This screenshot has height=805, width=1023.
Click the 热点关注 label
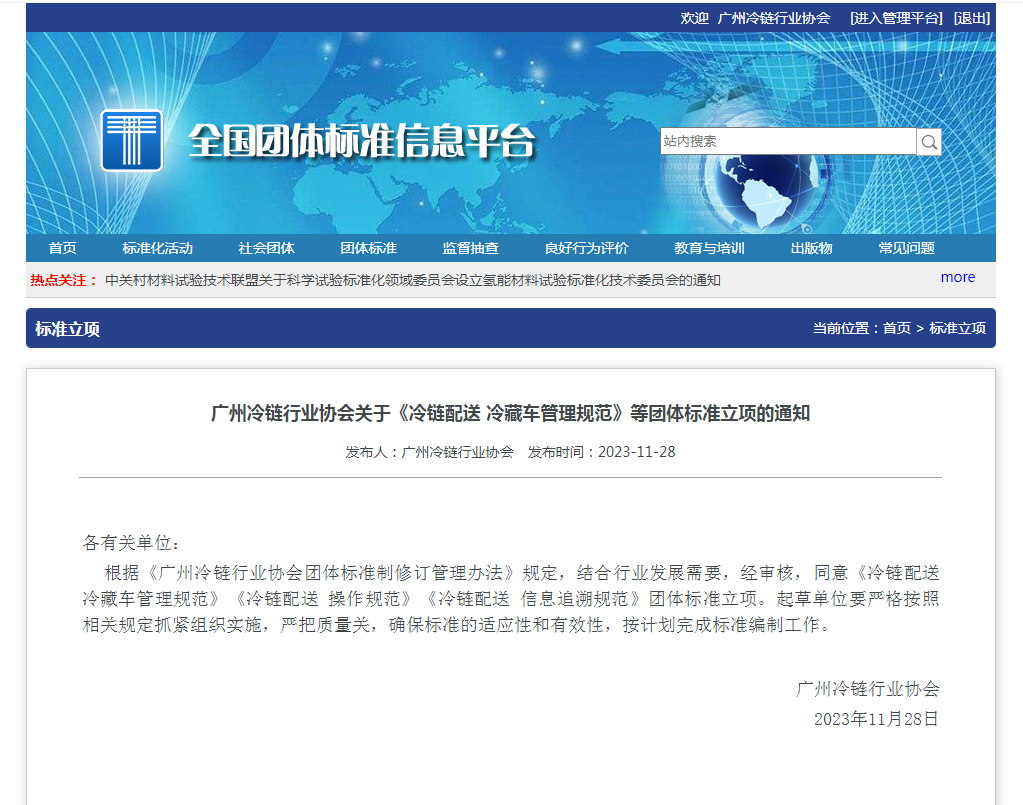coord(63,281)
